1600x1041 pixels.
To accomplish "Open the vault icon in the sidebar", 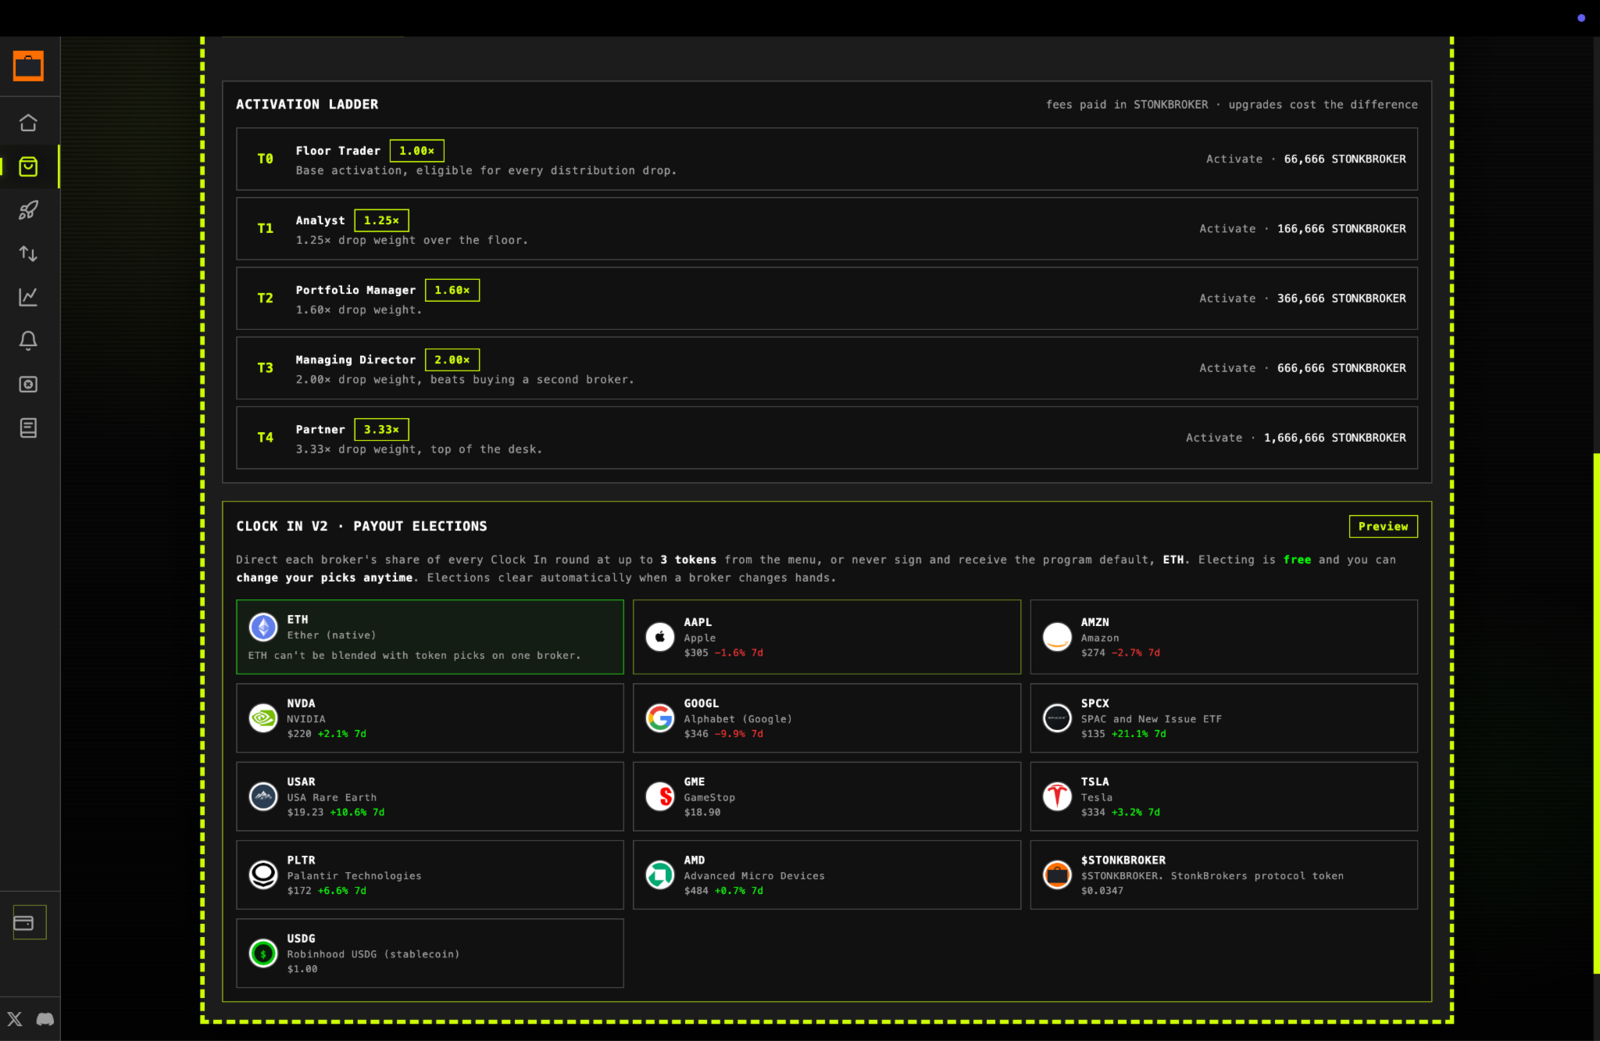I will pyautogui.click(x=28, y=384).
